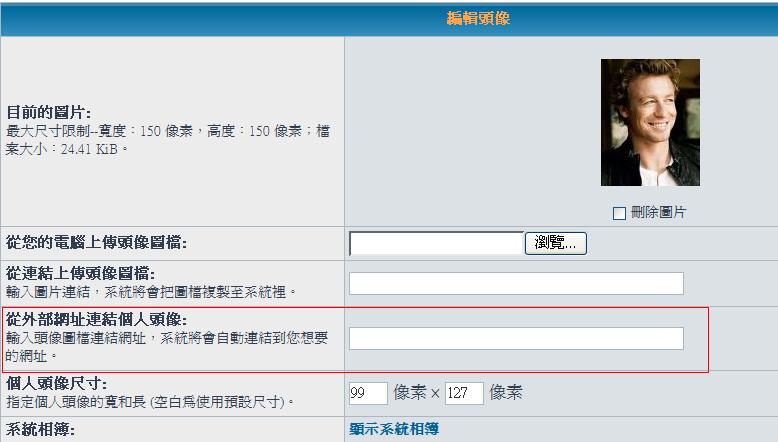Click the 個人頭像尺寸 label

[56, 383]
